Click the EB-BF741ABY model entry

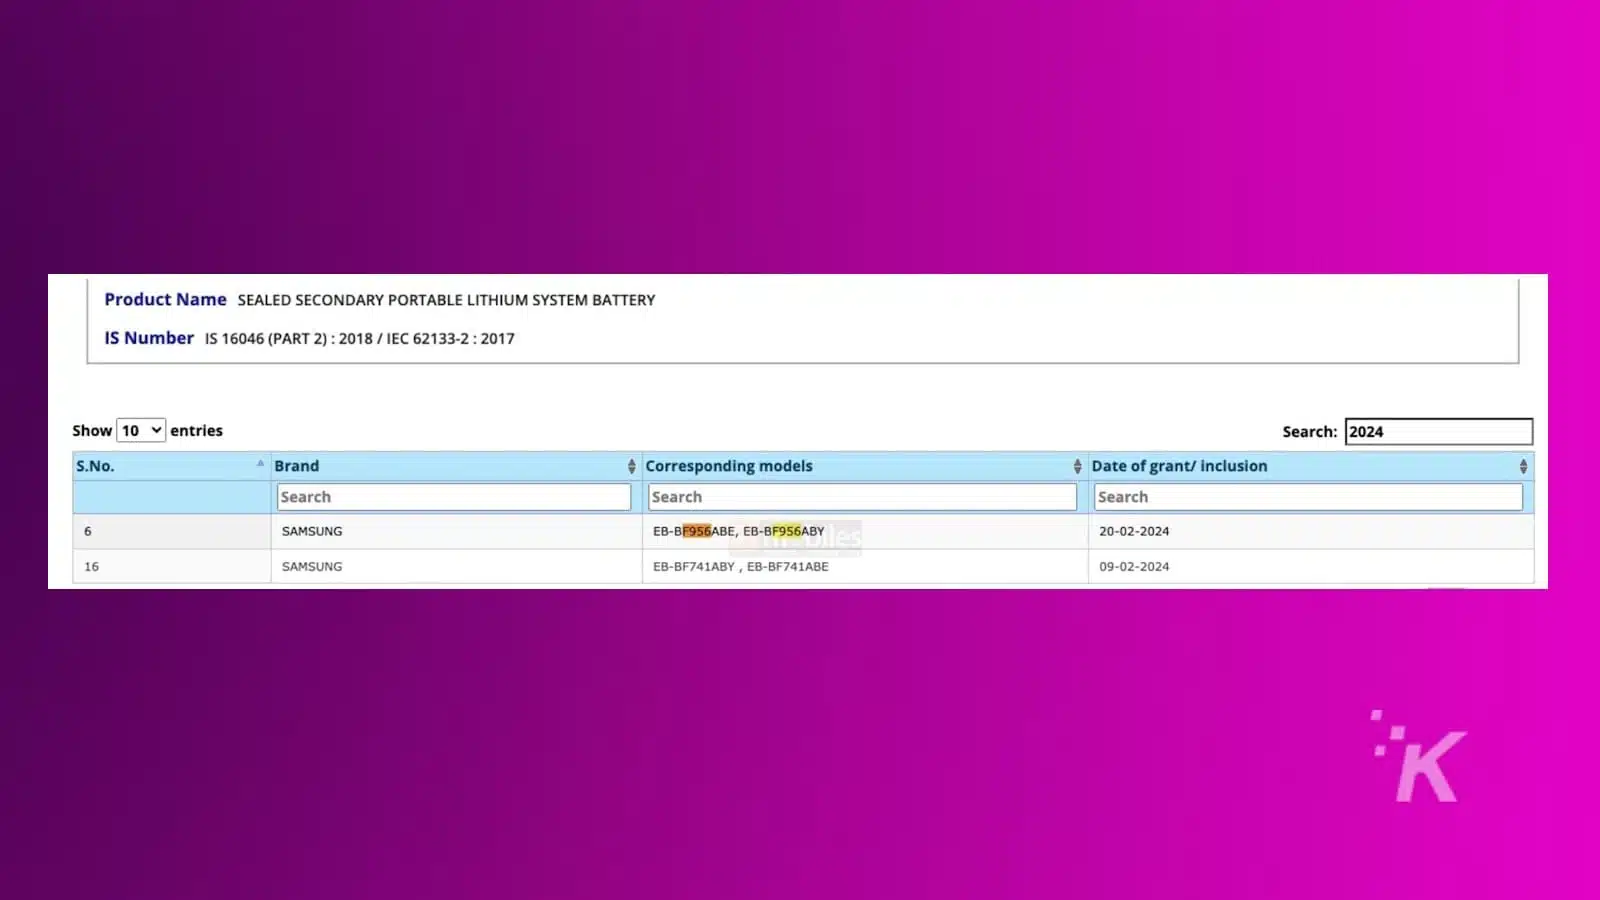(x=693, y=567)
